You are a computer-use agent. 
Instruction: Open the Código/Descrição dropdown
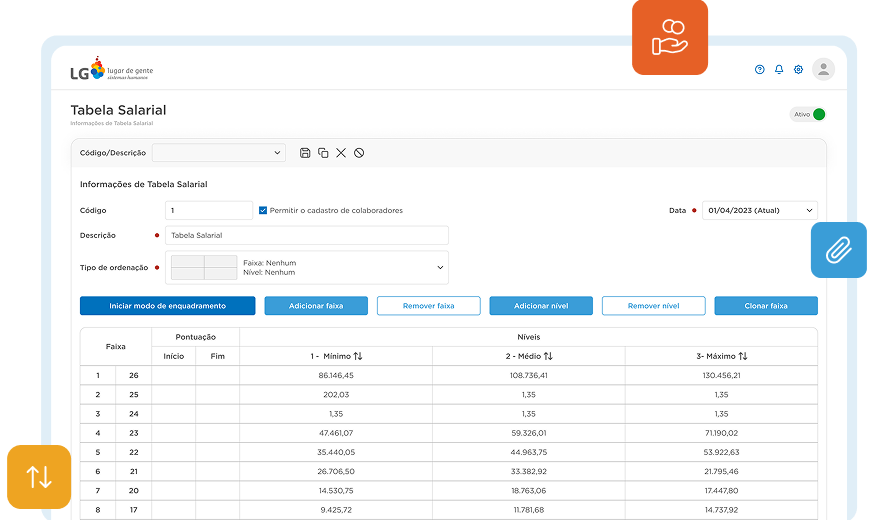[219, 153]
